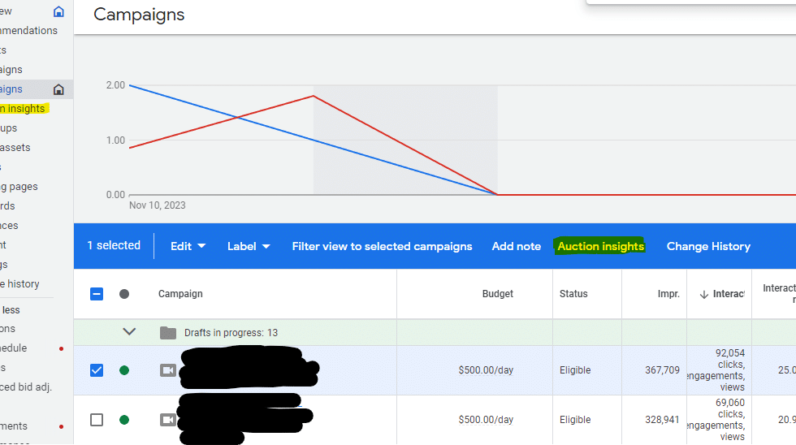Toggle the select-all checkbox in table header
The image size is (796, 445).
[x=96, y=294]
